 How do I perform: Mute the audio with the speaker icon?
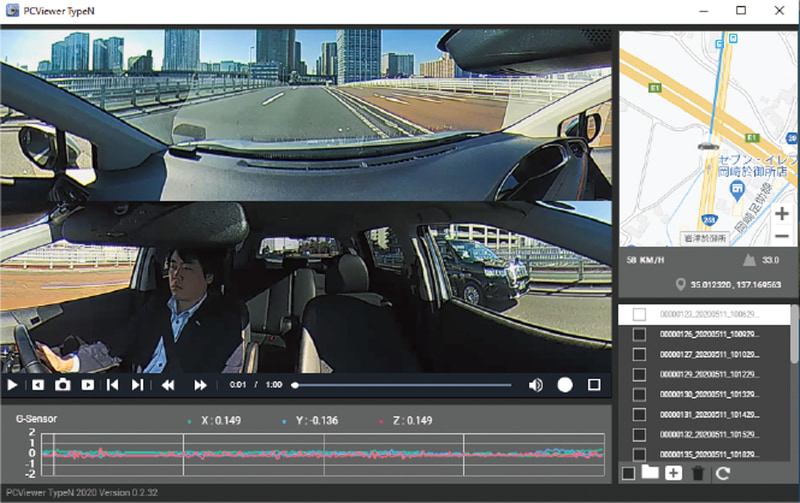535,385
